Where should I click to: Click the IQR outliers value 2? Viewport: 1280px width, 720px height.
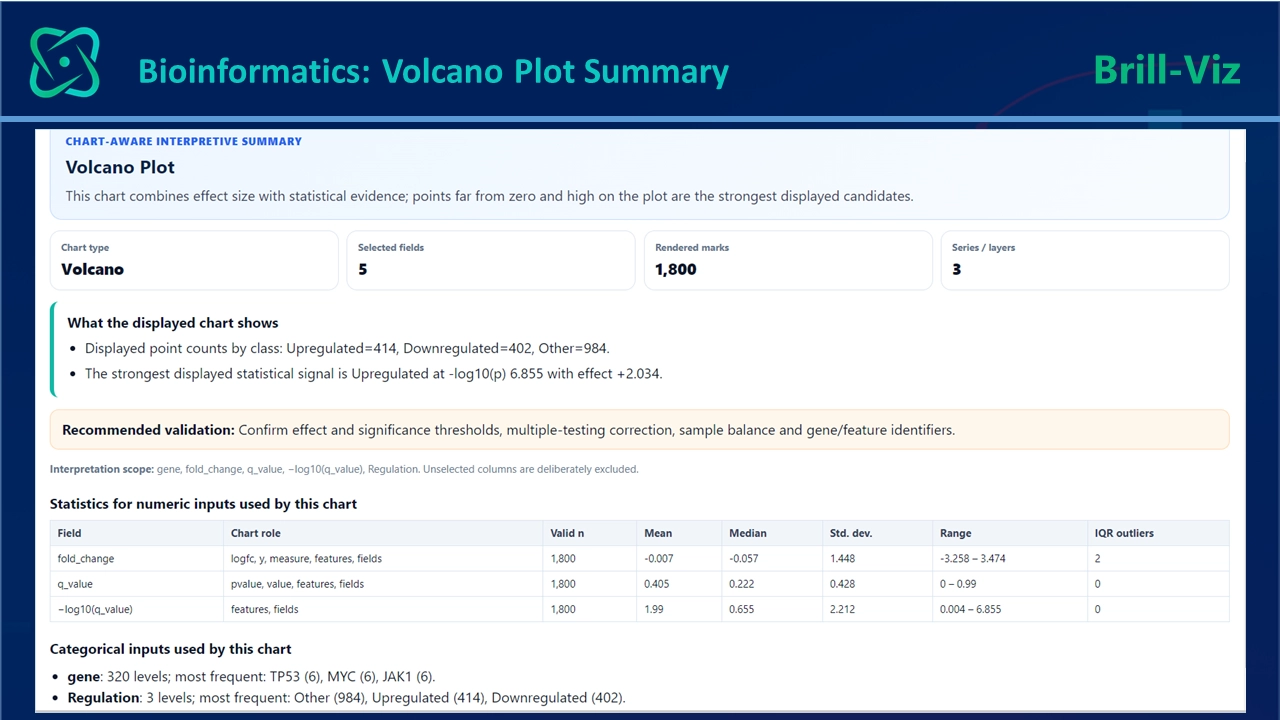coord(1098,559)
